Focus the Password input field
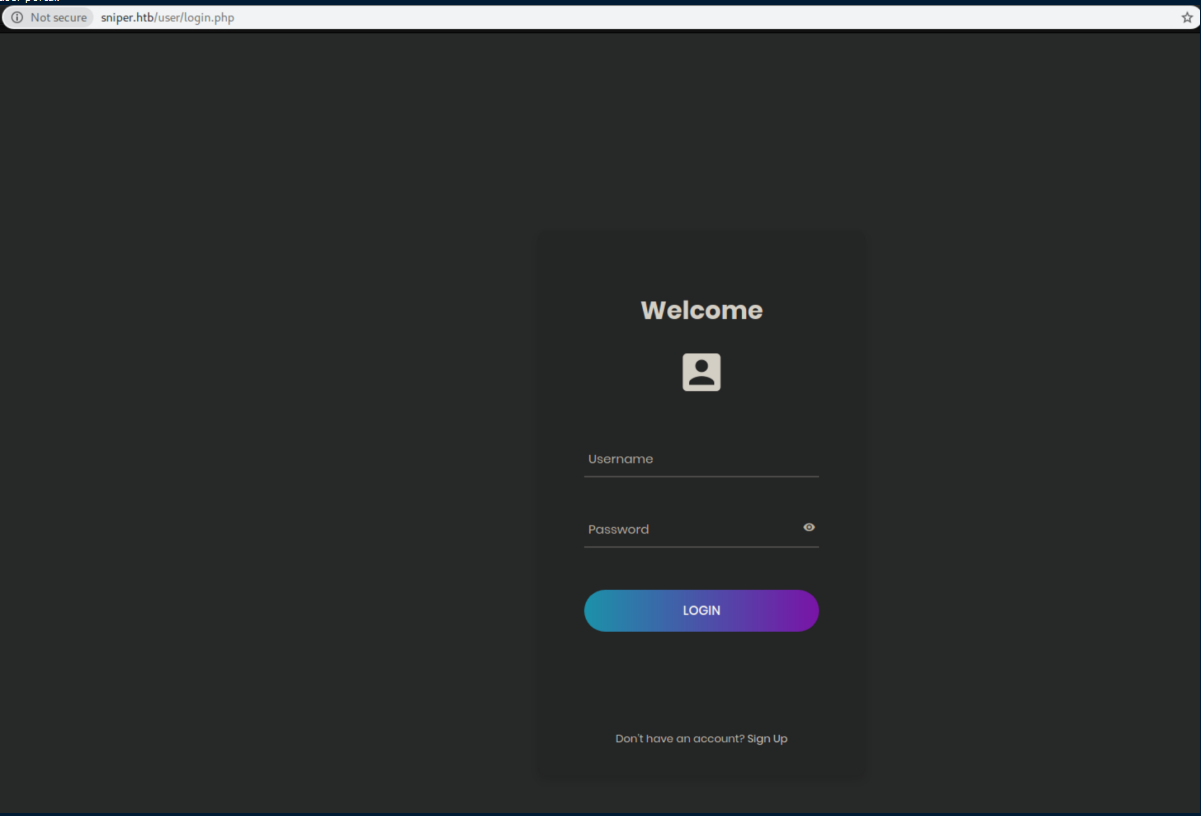 [690, 529]
